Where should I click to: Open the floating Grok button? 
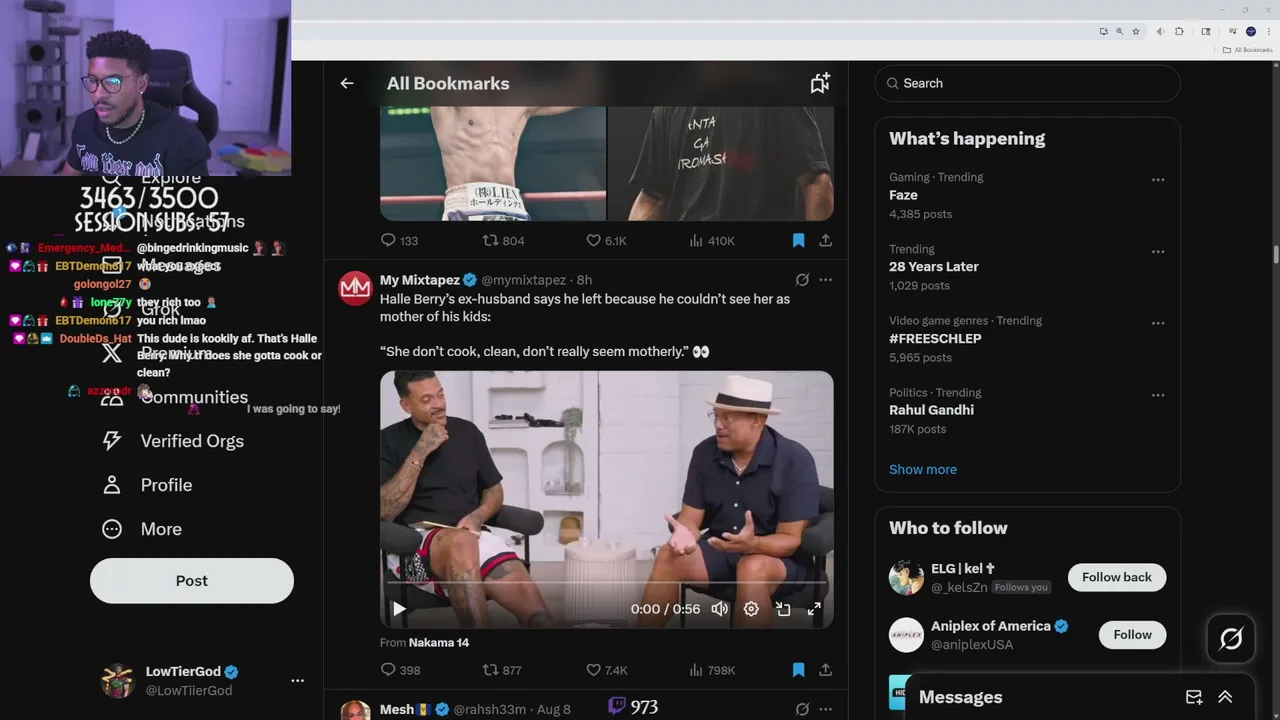point(1231,638)
